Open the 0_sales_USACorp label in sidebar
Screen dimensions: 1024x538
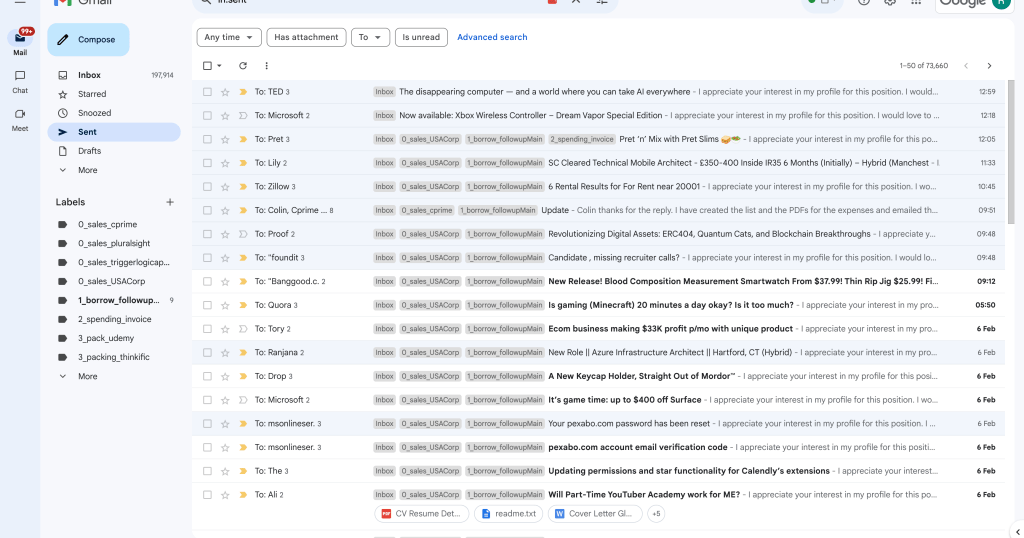pyautogui.click(x=111, y=281)
